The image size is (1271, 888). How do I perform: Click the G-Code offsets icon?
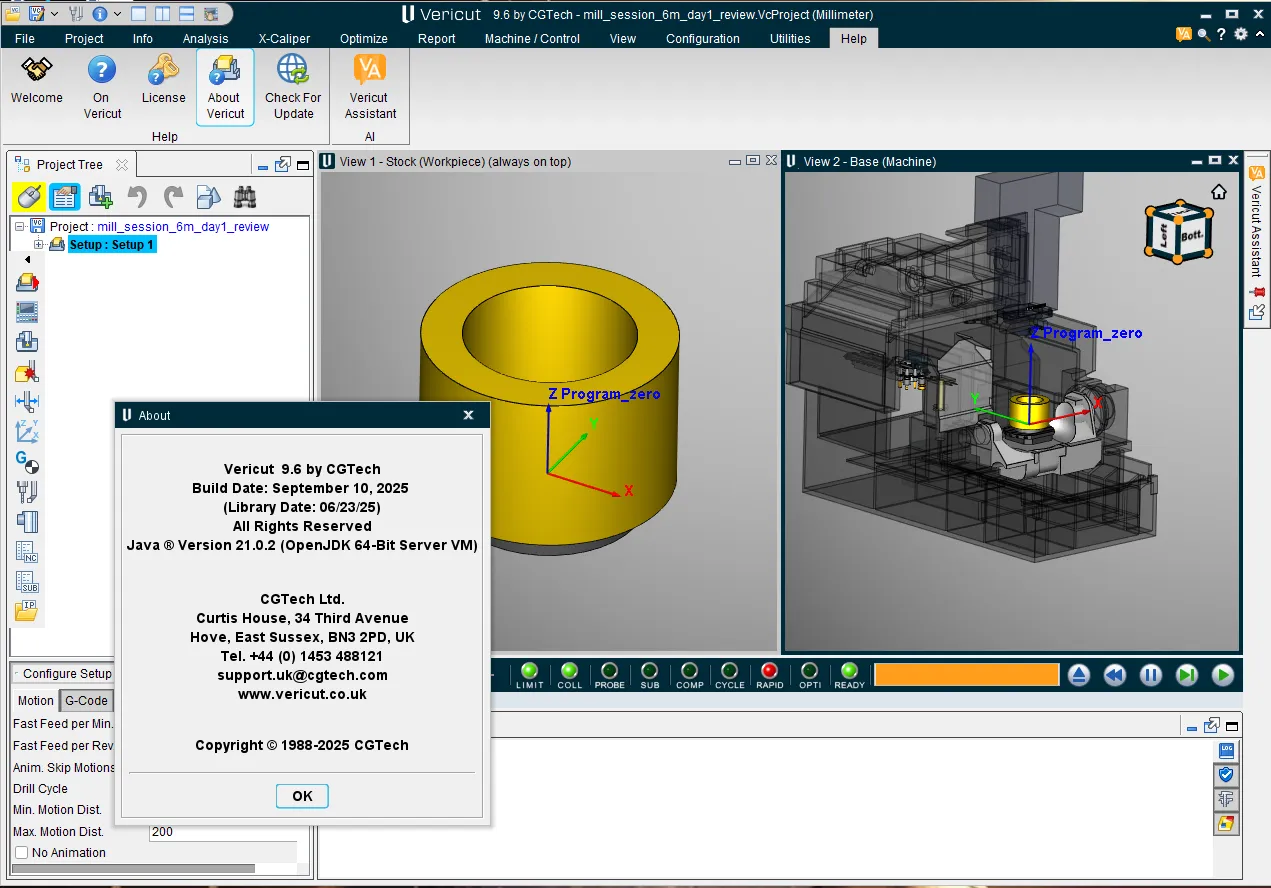(27, 462)
